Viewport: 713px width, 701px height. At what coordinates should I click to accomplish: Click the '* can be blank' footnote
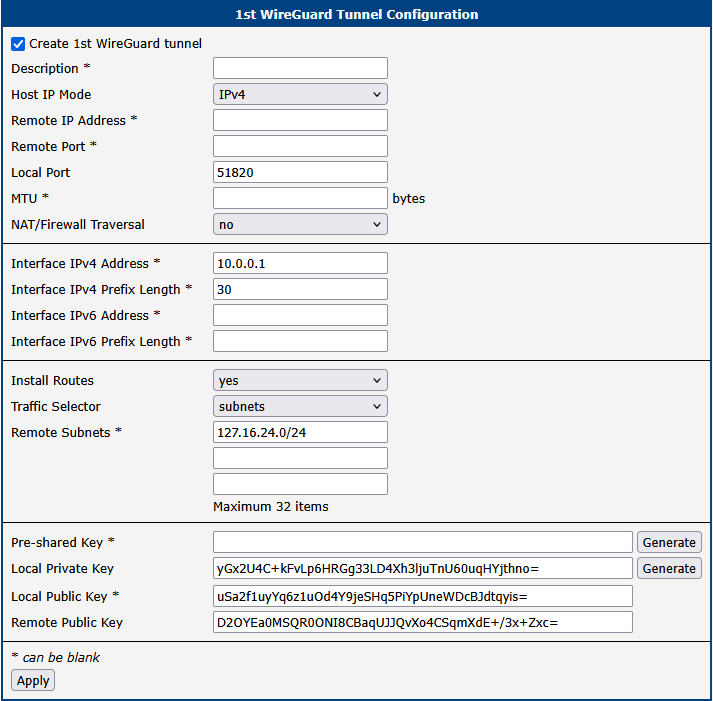pyautogui.click(x=55, y=657)
